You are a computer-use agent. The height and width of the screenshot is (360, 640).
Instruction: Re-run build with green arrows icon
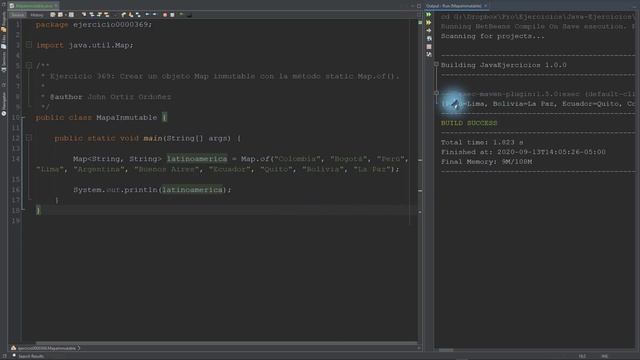click(429, 14)
